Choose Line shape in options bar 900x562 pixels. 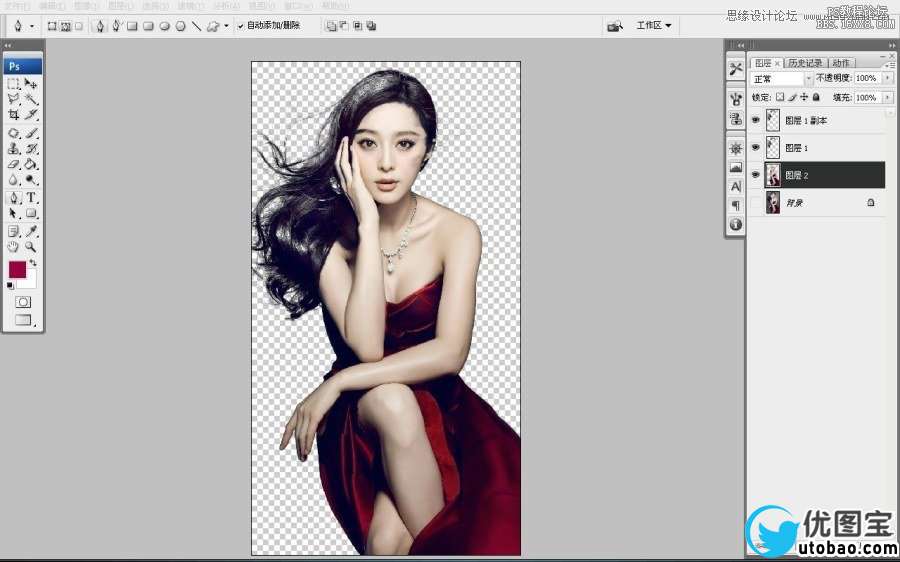point(197,26)
